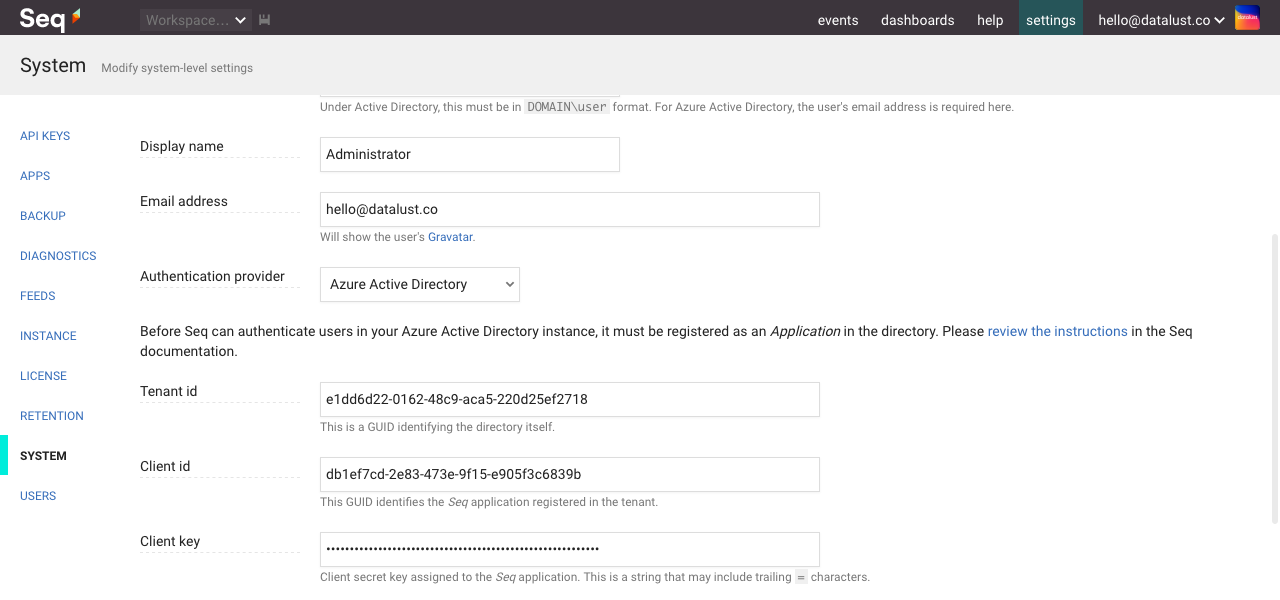The image size is (1280, 600).
Task: Focus the Display name input field
Action: click(470, 154)
